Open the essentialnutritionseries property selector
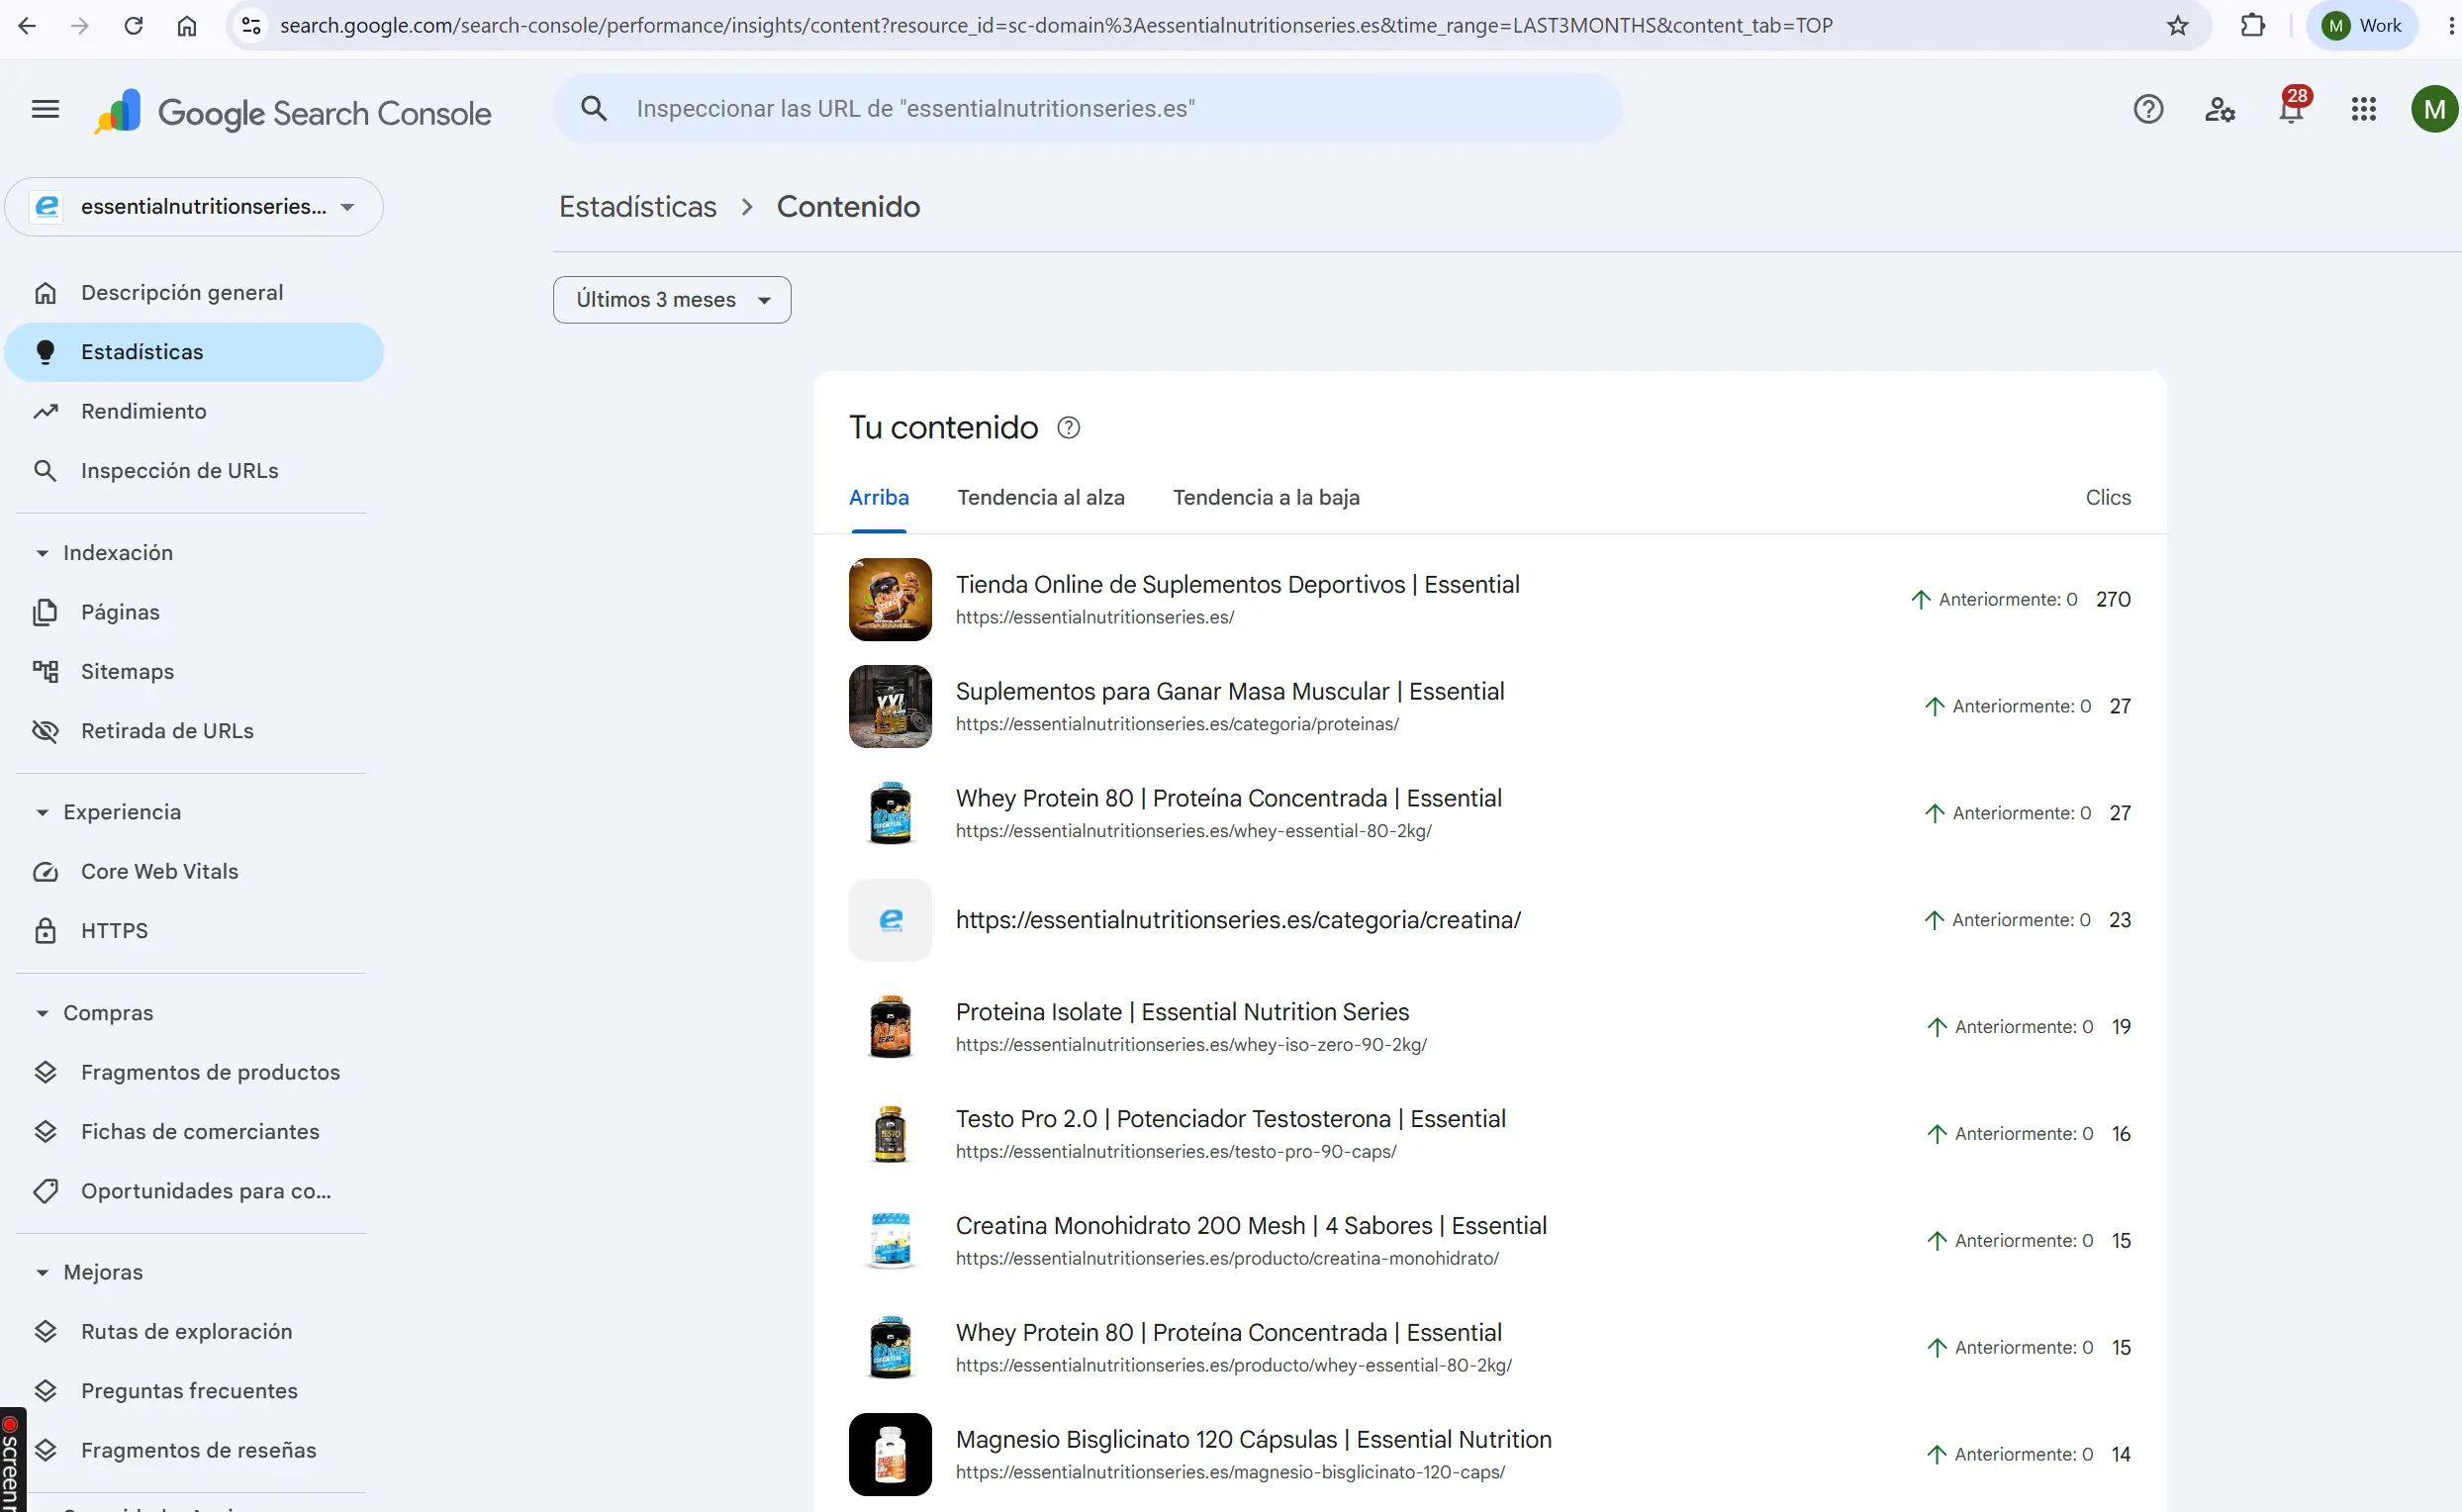This screenshot has width=2462, height=1512. pyautogui.click(x=194, y=207)
